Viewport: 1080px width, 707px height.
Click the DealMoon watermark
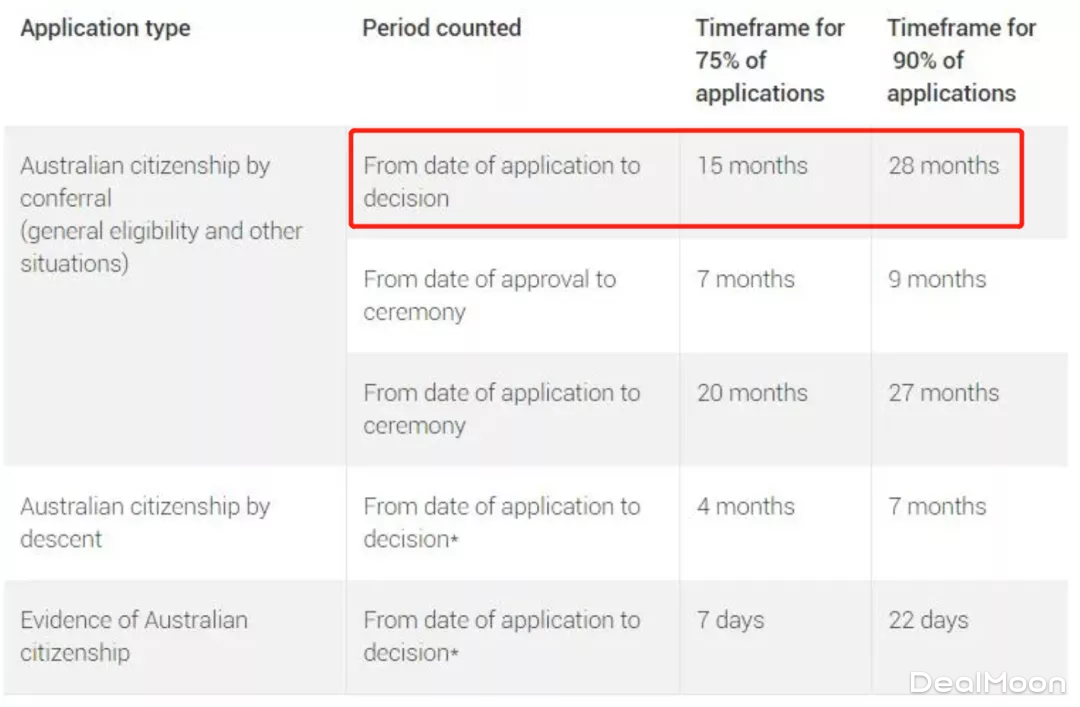tap(987, 683)
